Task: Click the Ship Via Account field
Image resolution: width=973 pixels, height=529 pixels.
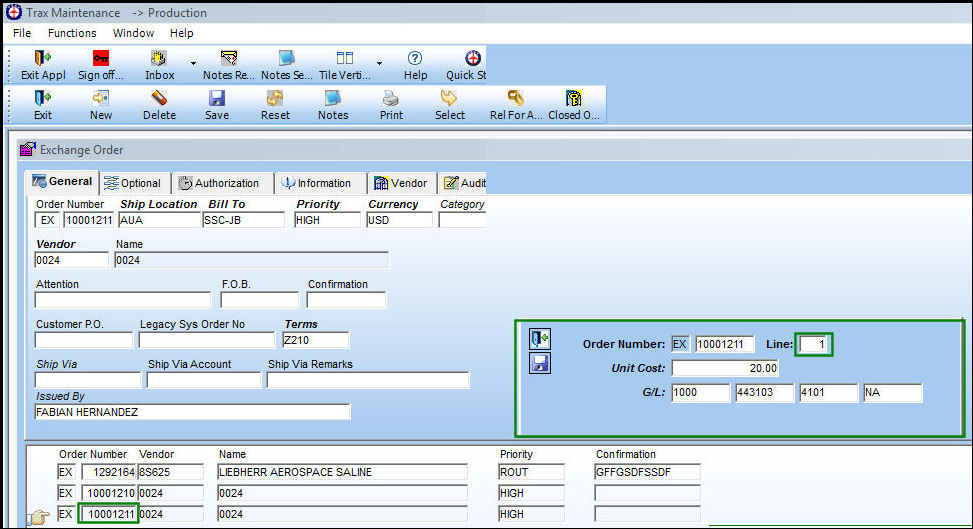Action: pos(204,380)
